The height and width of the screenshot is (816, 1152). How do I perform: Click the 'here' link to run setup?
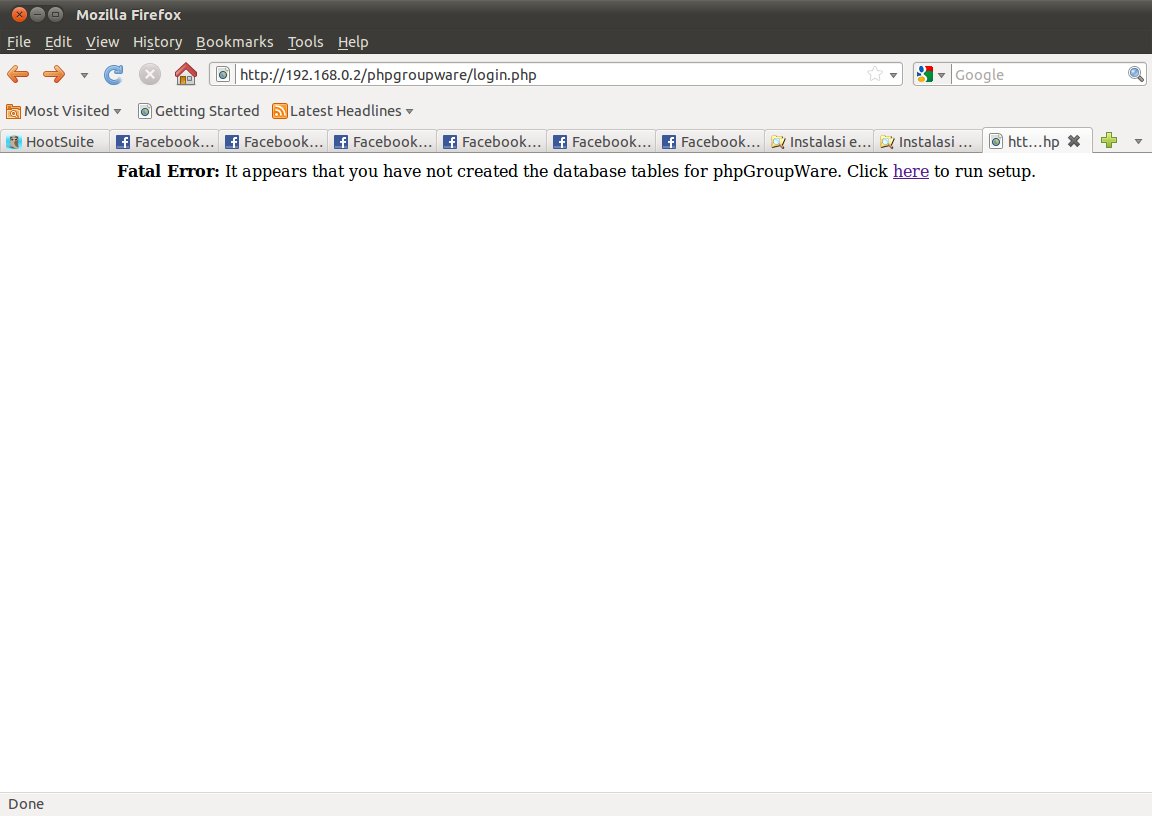(910, 171)
